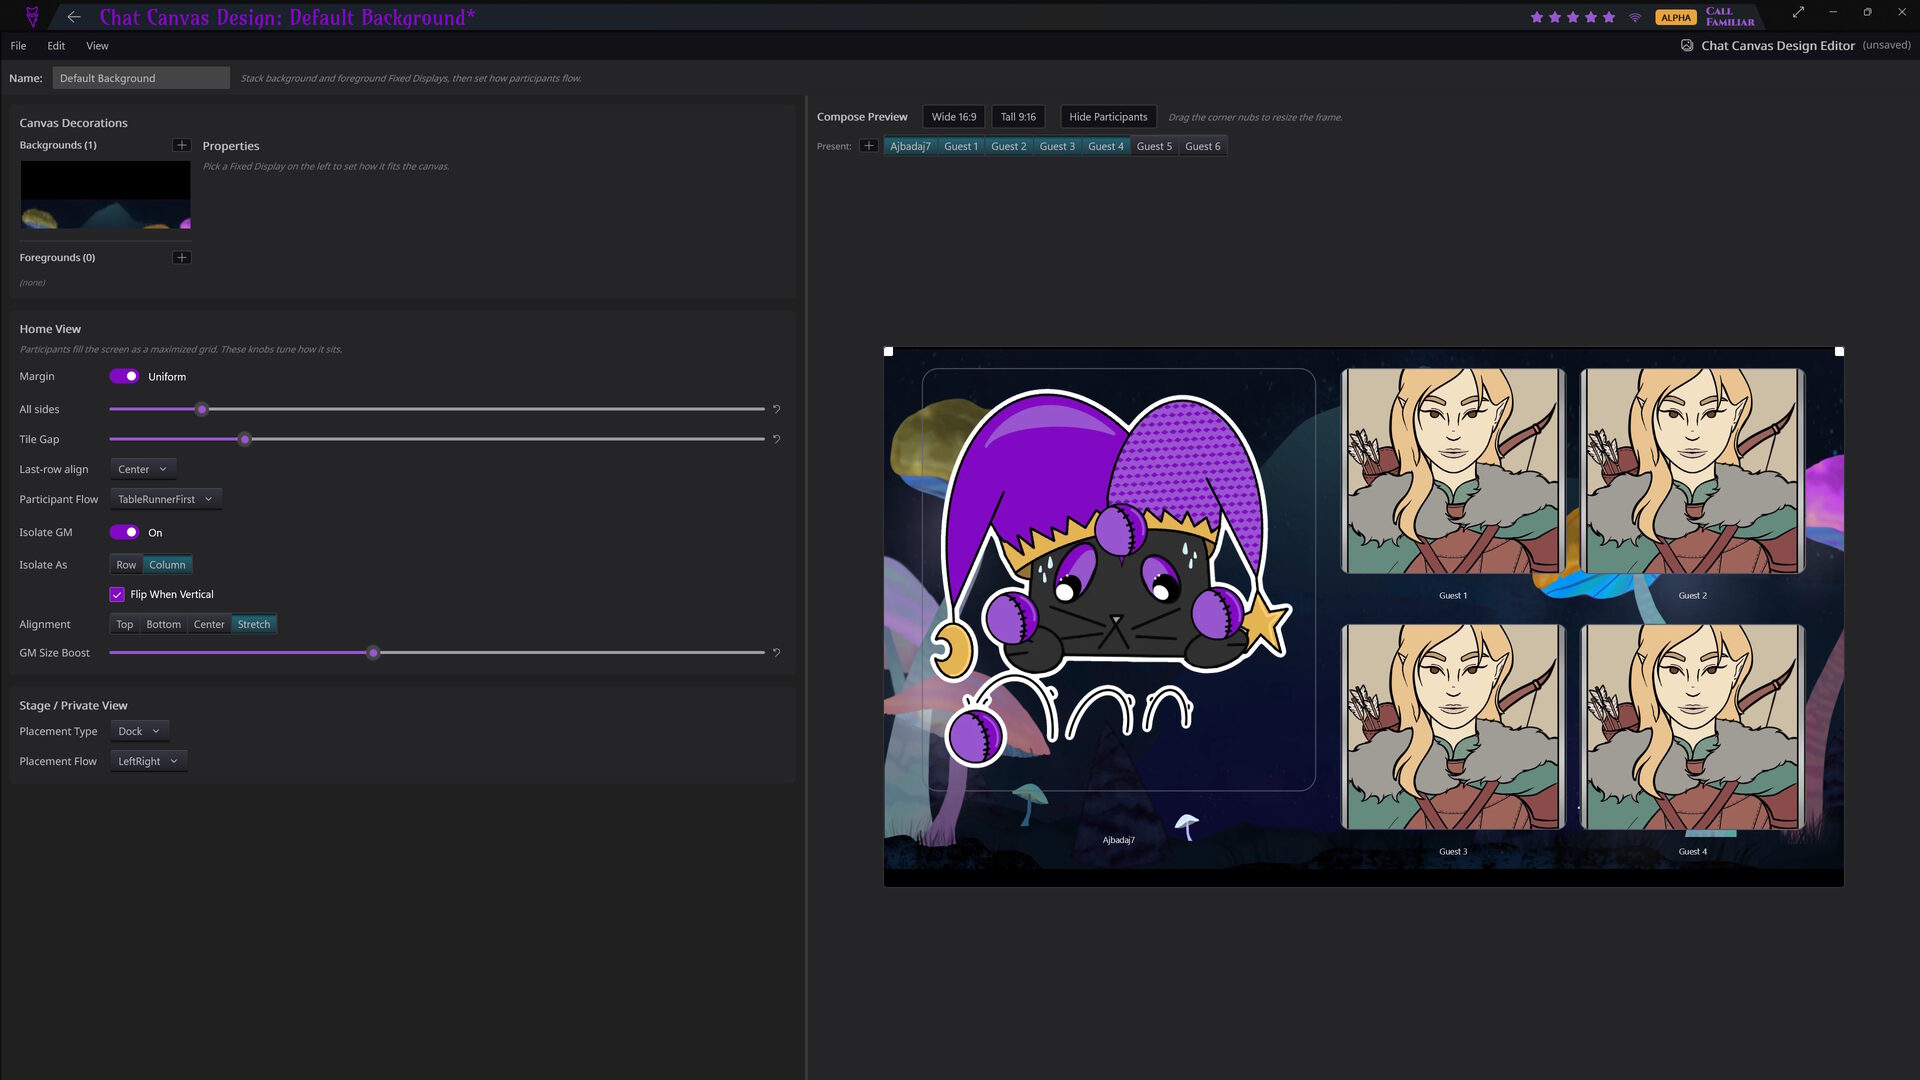This screenshot has width=1920, height=1080.
Task: Toggle Ajbadaj7 participant presence tab
Action: pos(910,146)
